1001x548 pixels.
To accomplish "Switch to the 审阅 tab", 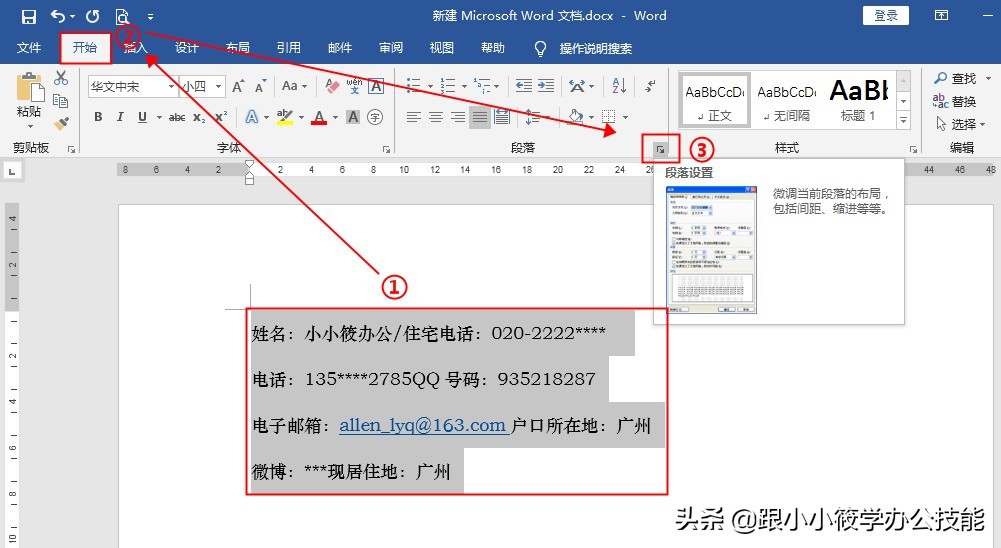I will click(391, 48).
